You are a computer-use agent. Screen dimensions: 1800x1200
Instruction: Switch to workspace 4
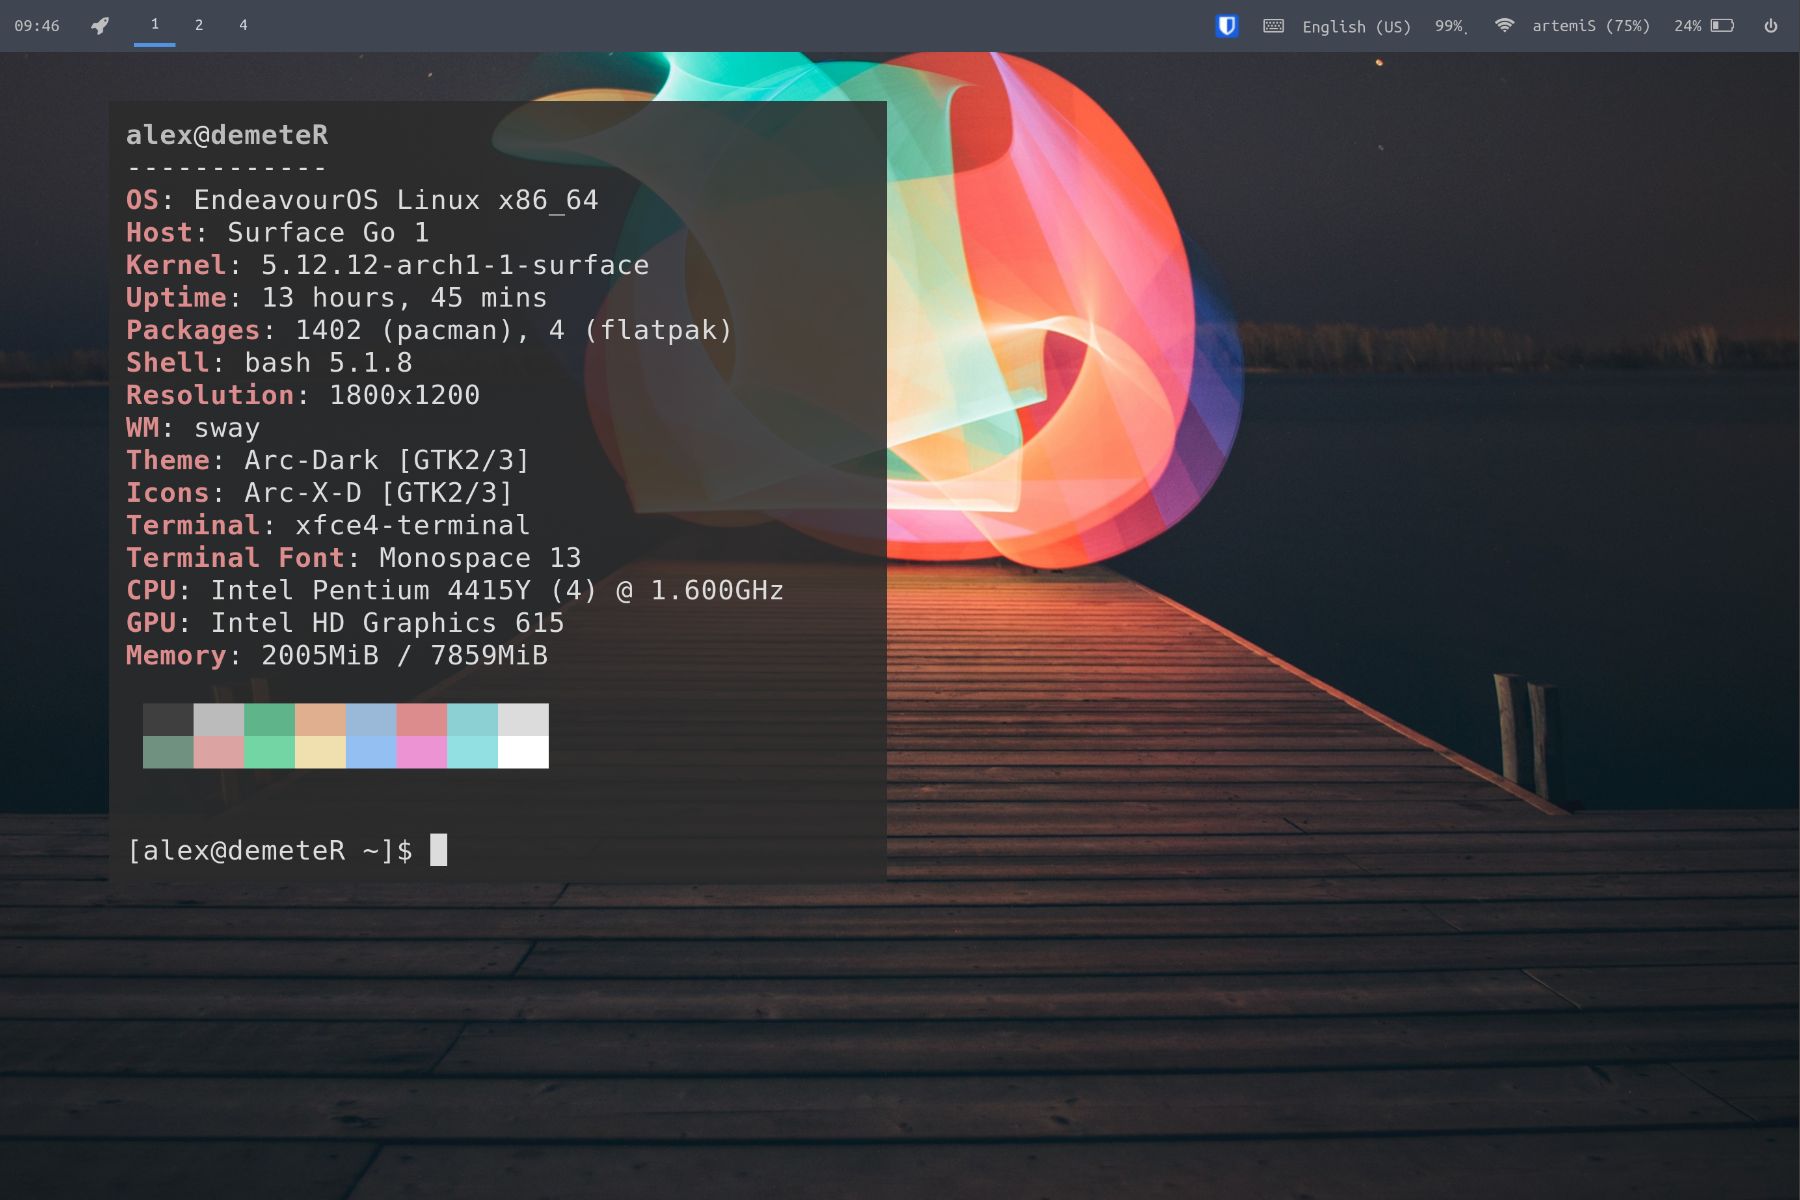point(243,25)
